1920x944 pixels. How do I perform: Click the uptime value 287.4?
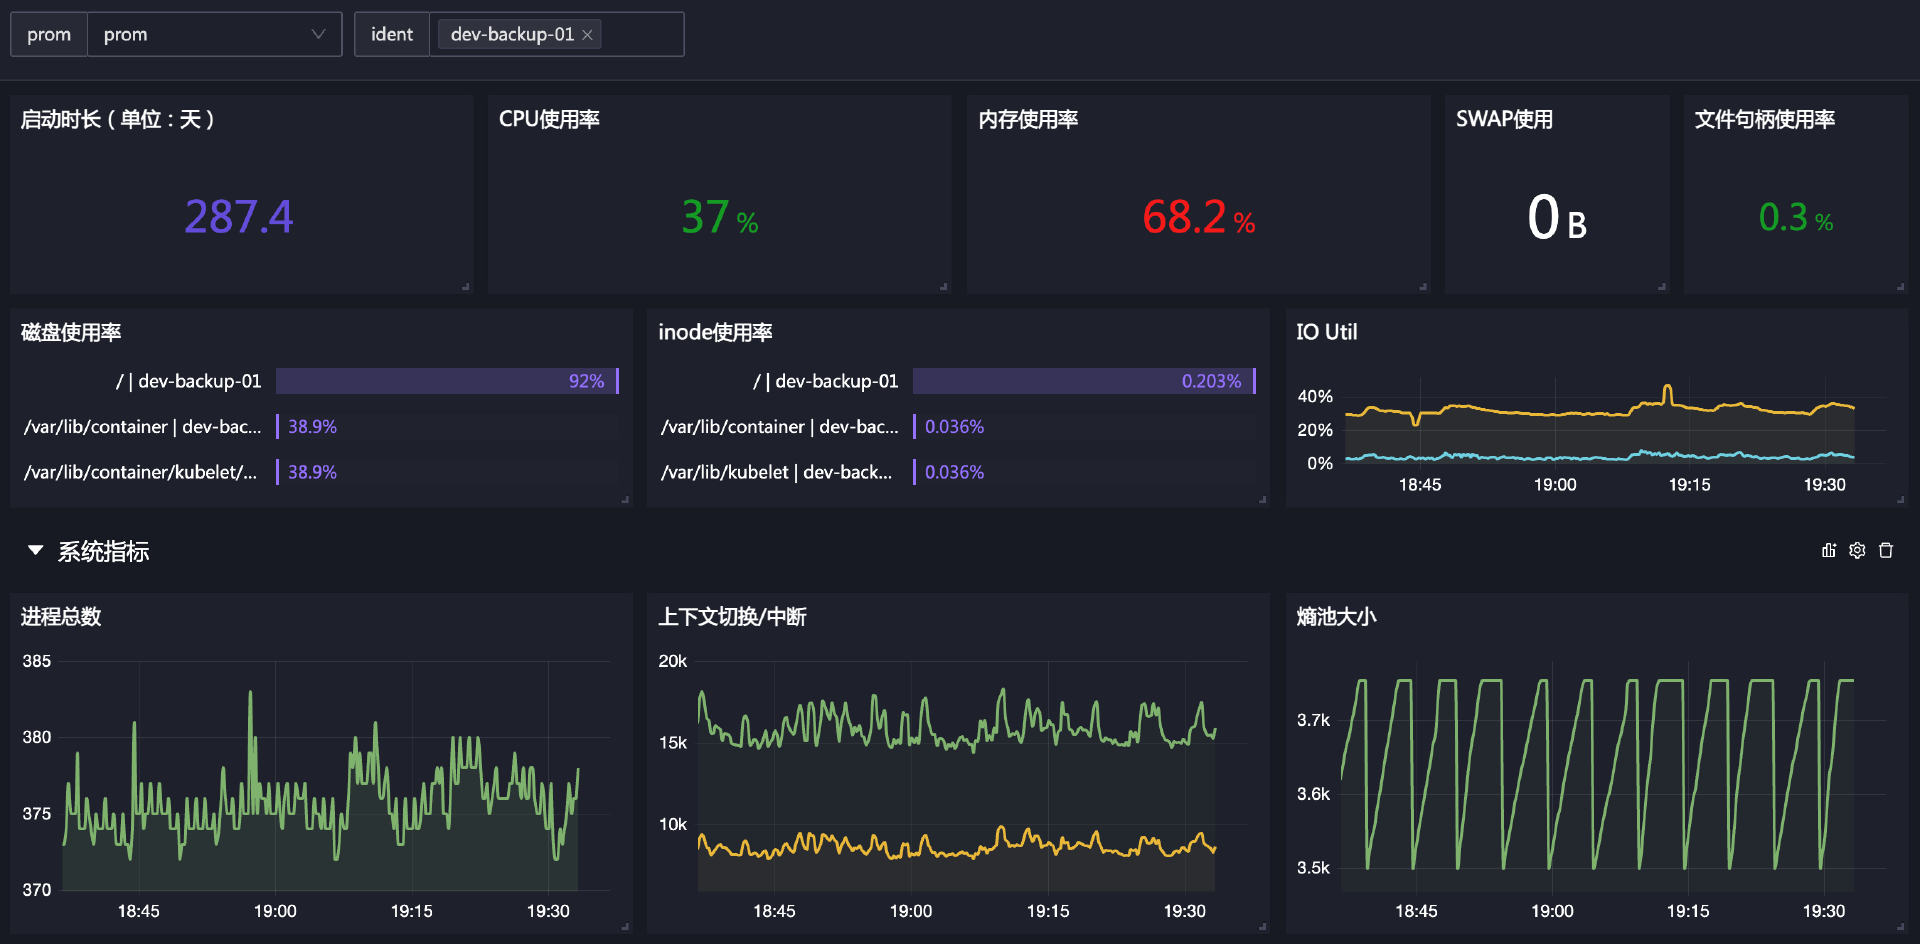tap(239, 217)
